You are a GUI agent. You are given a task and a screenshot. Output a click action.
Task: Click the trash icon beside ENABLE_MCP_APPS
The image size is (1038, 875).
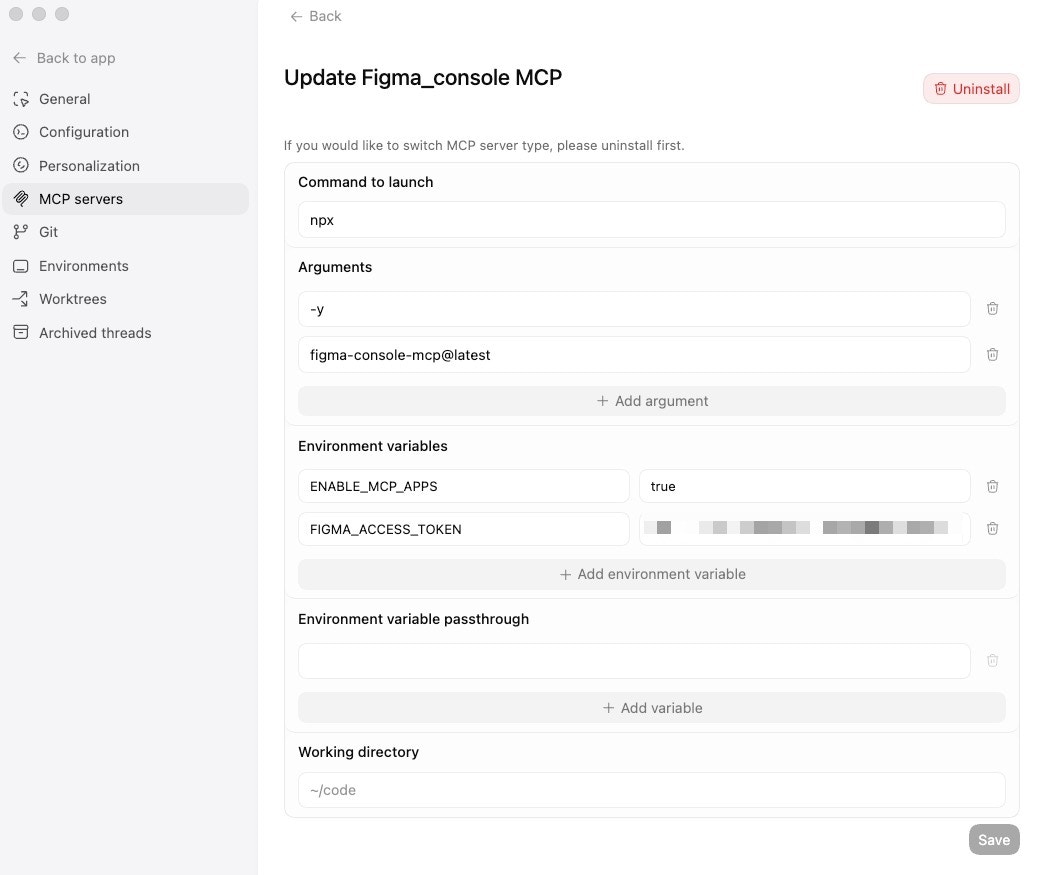(x=992, y=486)
